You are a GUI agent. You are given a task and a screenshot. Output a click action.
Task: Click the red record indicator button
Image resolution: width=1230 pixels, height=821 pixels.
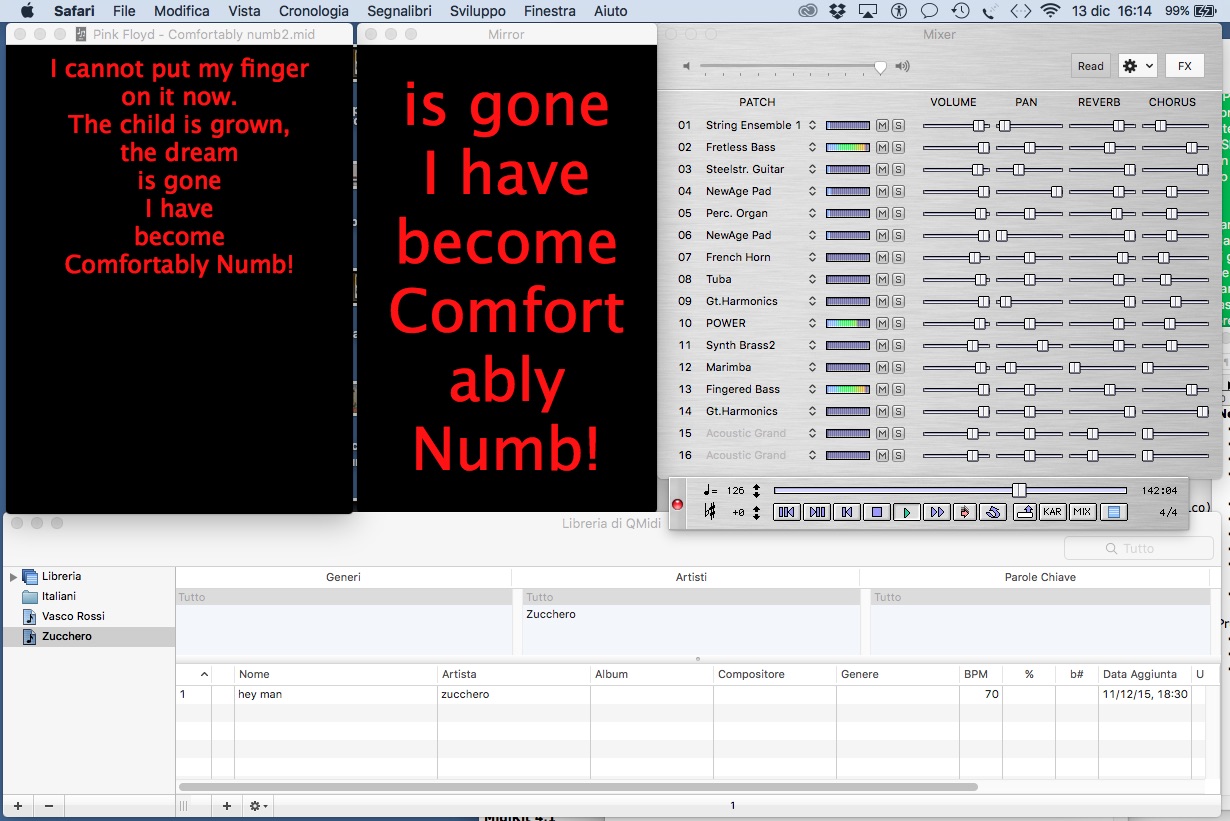677,504
